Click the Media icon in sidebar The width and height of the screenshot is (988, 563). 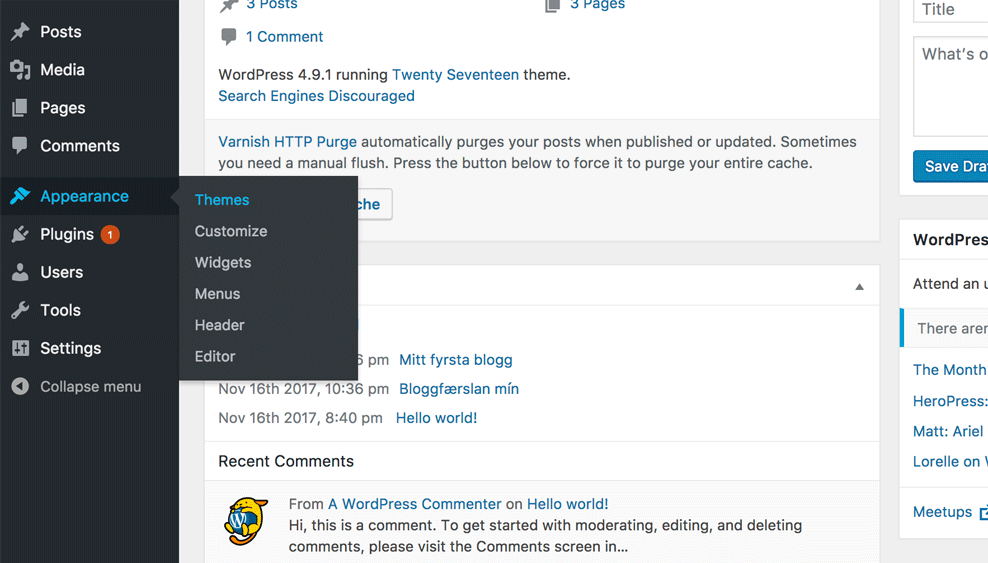click(20, 70)
